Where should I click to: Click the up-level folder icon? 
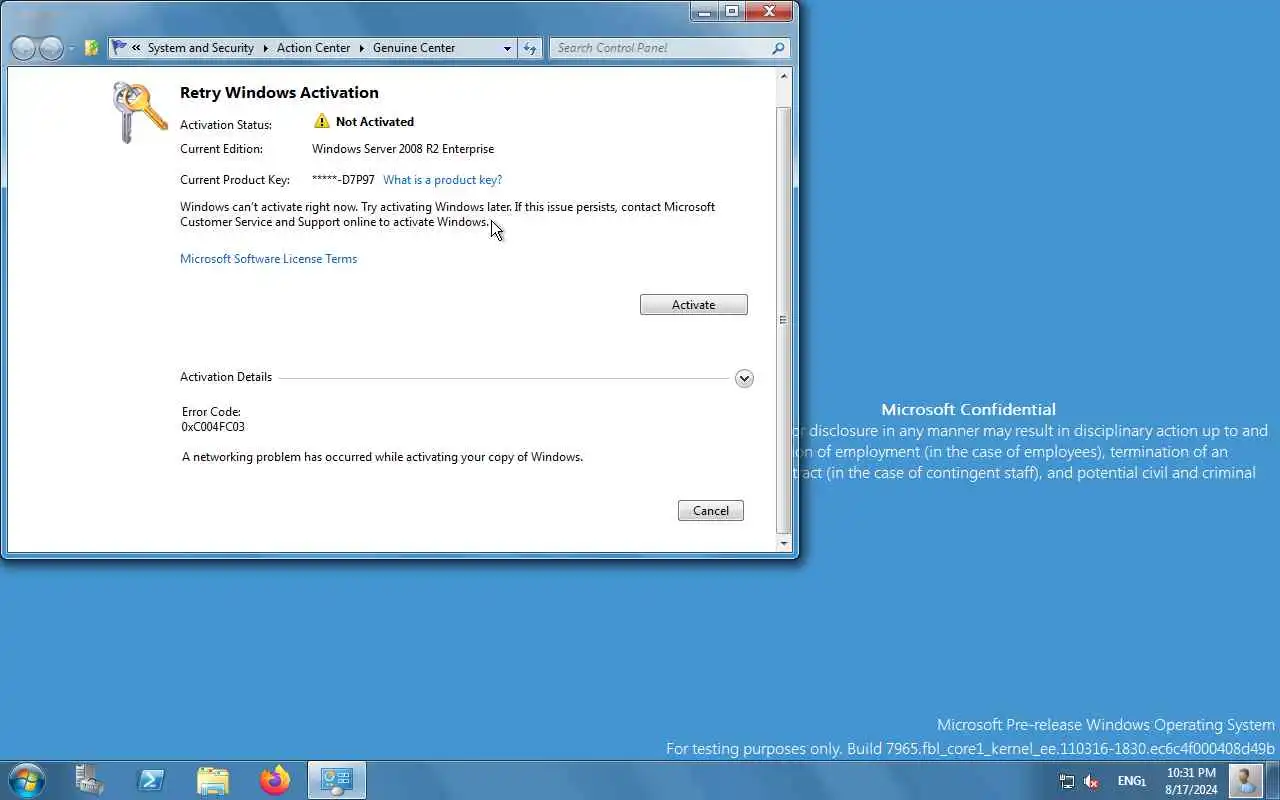[91, 48]
